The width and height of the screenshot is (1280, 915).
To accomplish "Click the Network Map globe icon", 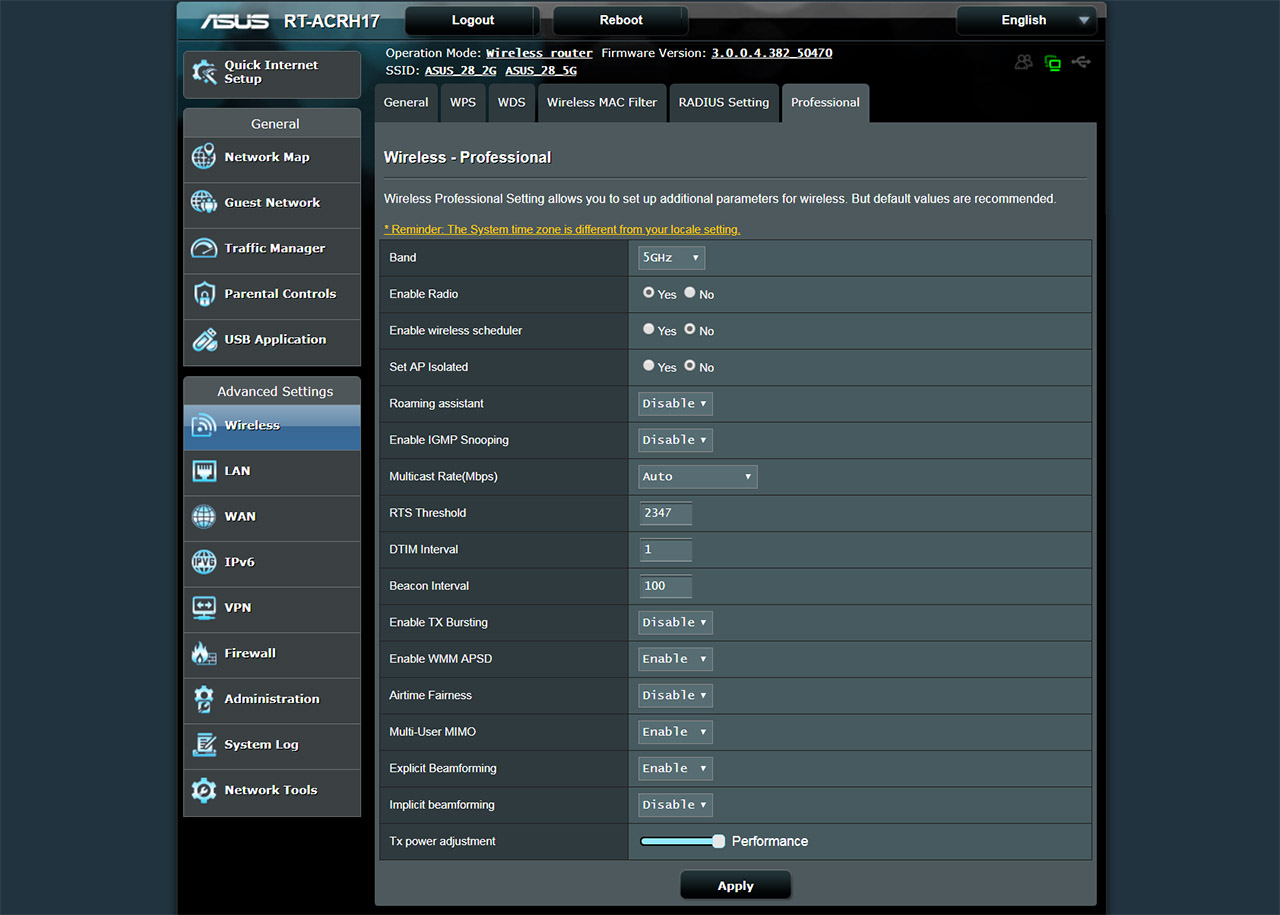I will (204, 157).
